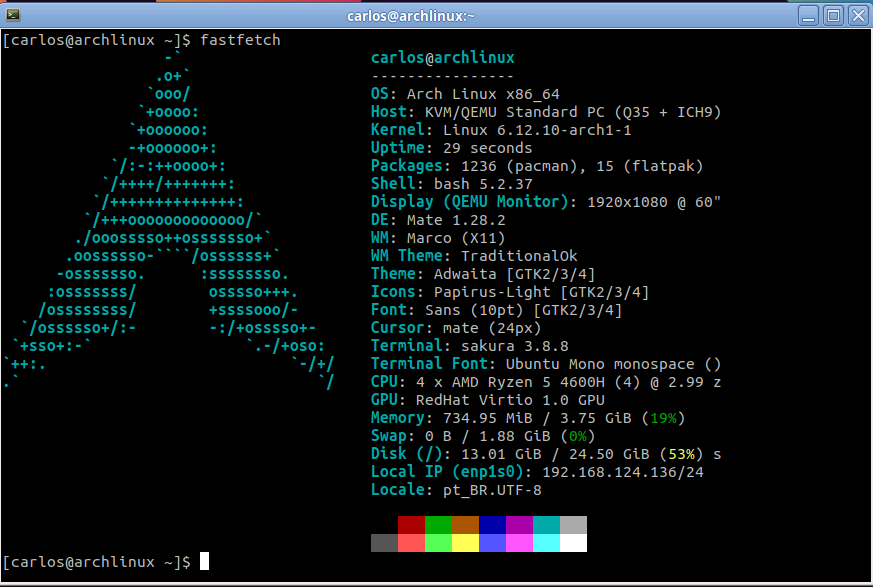
Task: Click the teal color block
Action: [546, 525]
